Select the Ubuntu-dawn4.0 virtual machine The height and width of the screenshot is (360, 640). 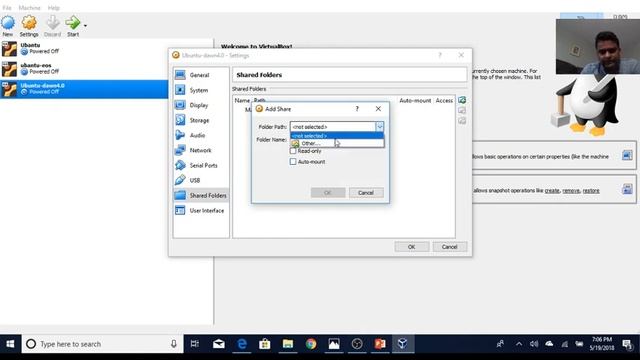84,89
